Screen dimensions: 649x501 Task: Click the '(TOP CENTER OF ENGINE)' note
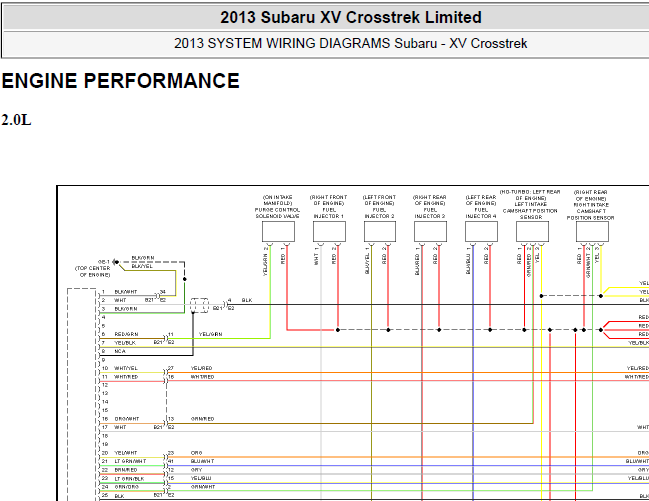pyautogui.click(x=93, y=272)
